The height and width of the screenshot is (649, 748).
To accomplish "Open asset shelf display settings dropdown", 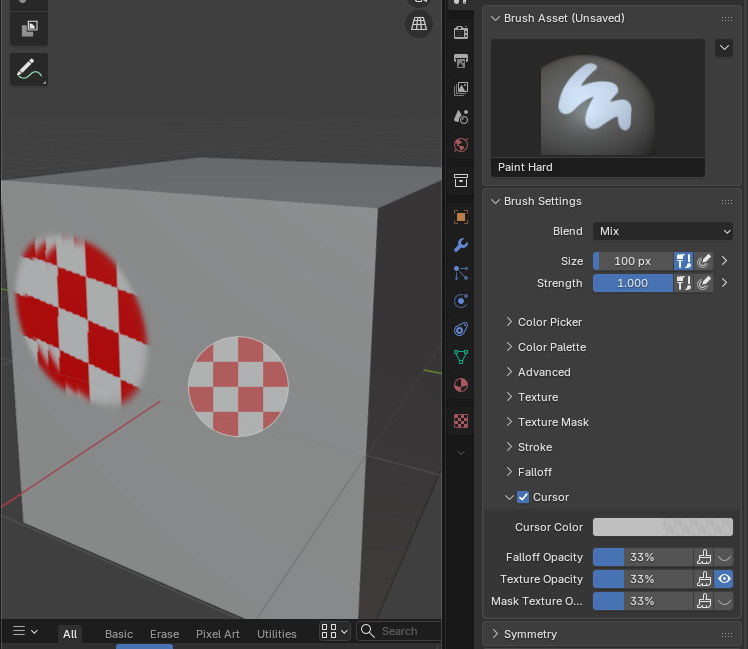I will coord(334,631).
